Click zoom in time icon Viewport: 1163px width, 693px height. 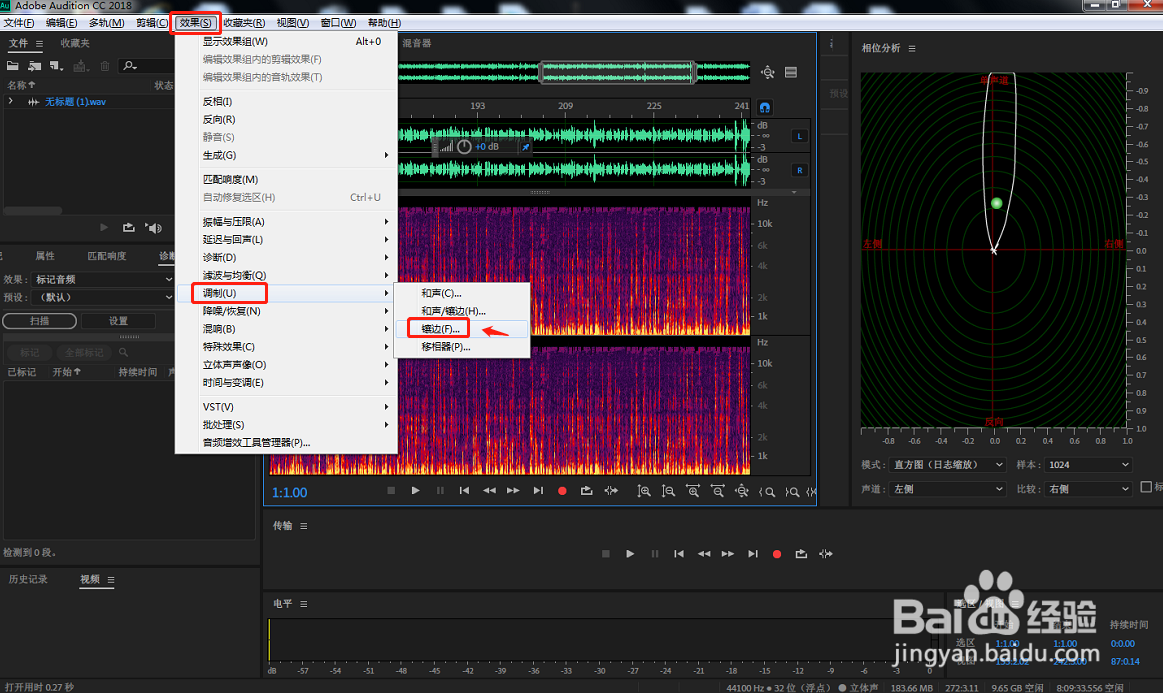click(x=693, y=491)
